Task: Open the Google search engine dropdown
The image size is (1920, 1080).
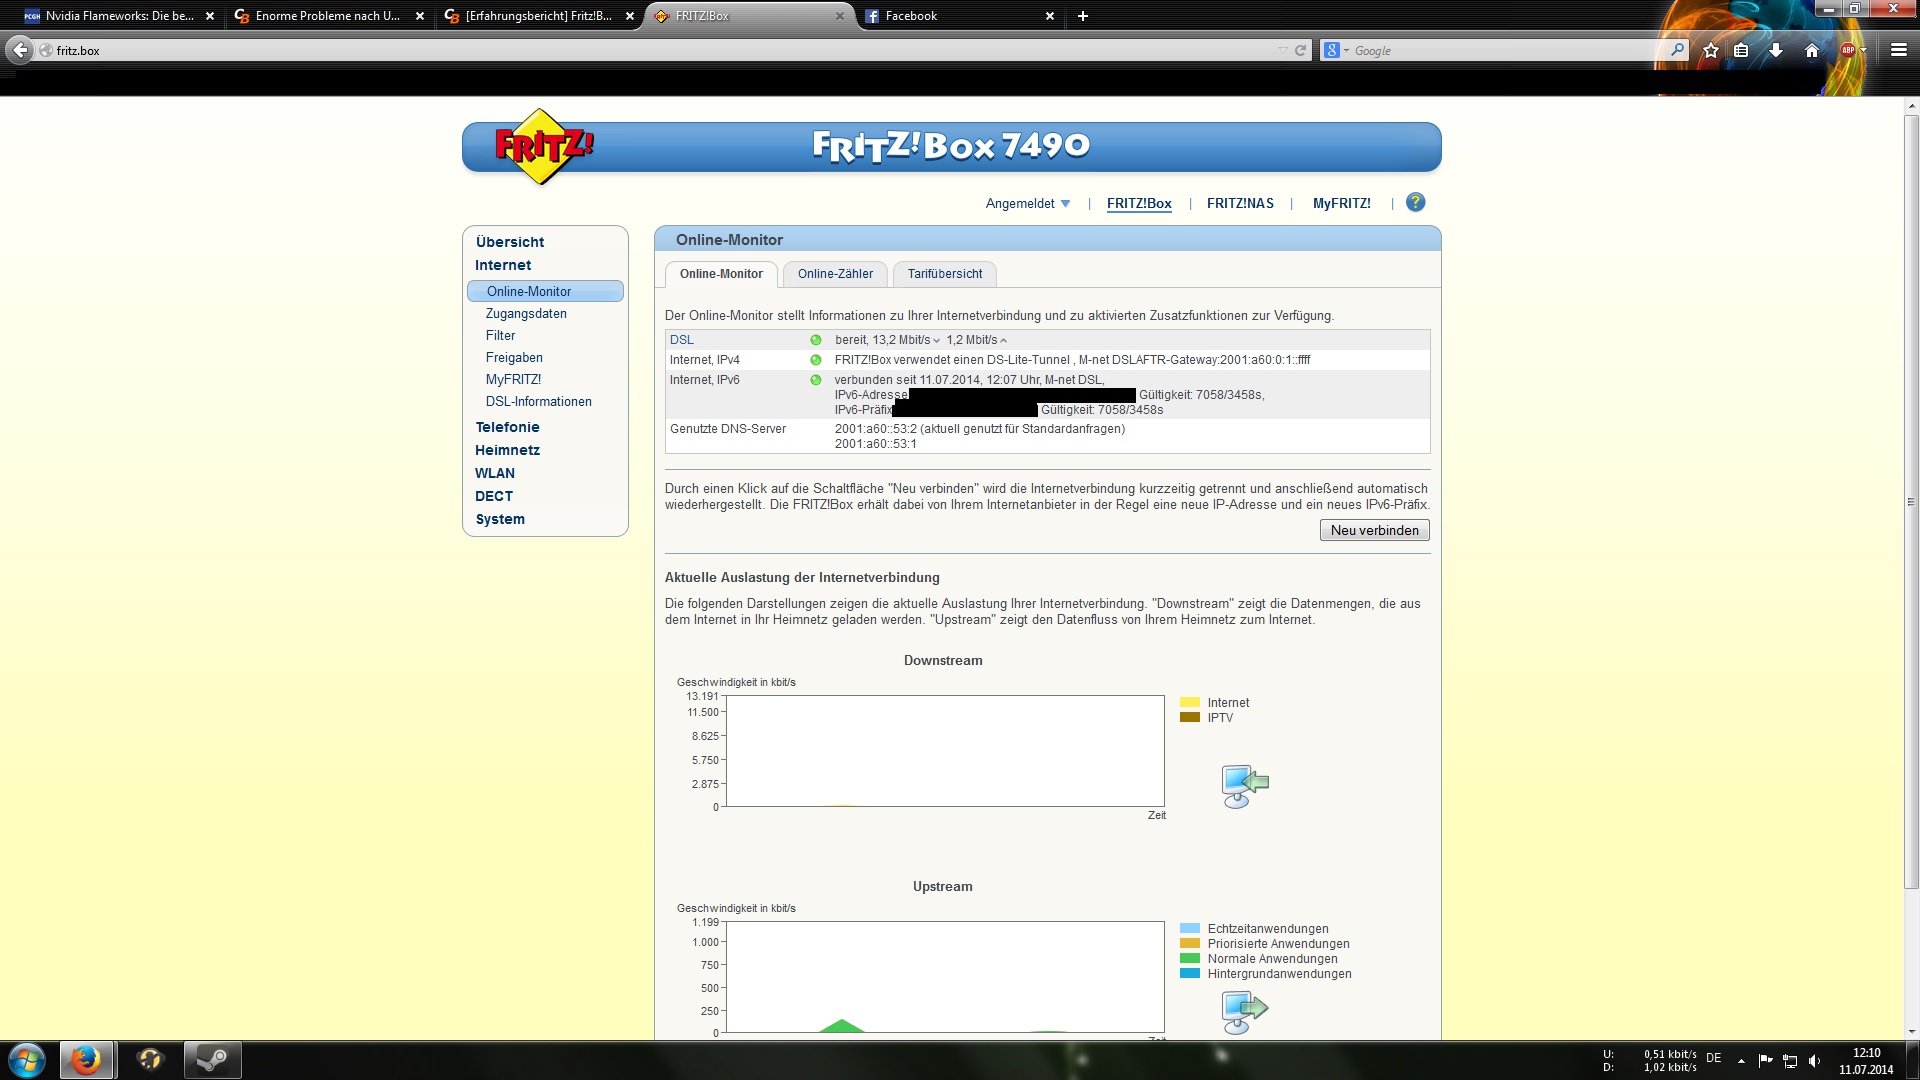Action: tap(1335, 50)
